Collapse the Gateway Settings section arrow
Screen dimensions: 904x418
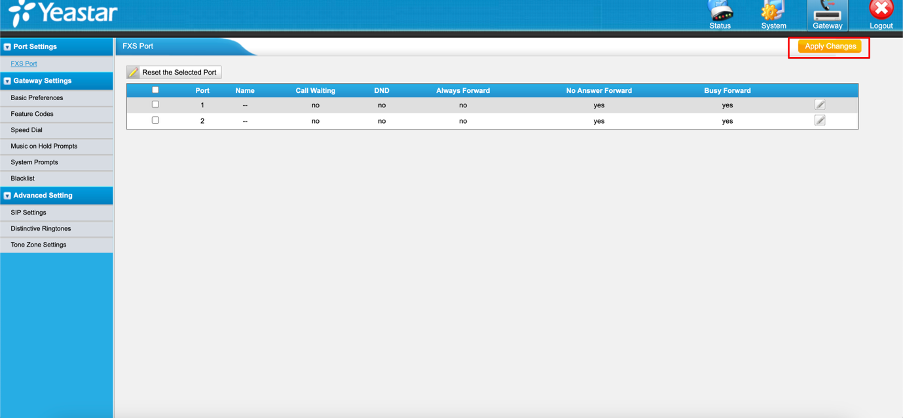[7, 81]
